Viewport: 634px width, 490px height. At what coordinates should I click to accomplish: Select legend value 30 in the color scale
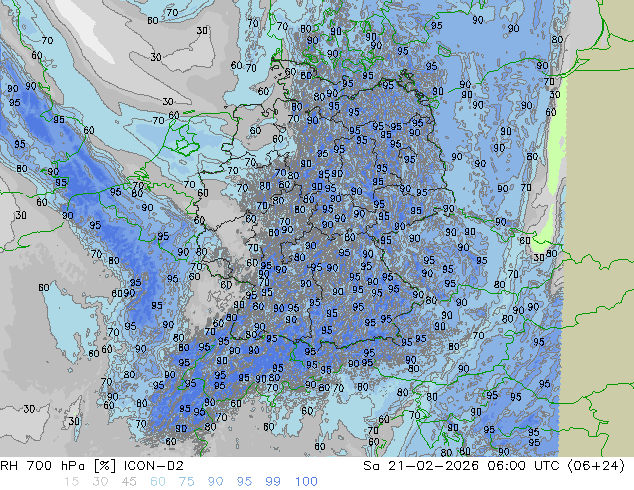100,482
